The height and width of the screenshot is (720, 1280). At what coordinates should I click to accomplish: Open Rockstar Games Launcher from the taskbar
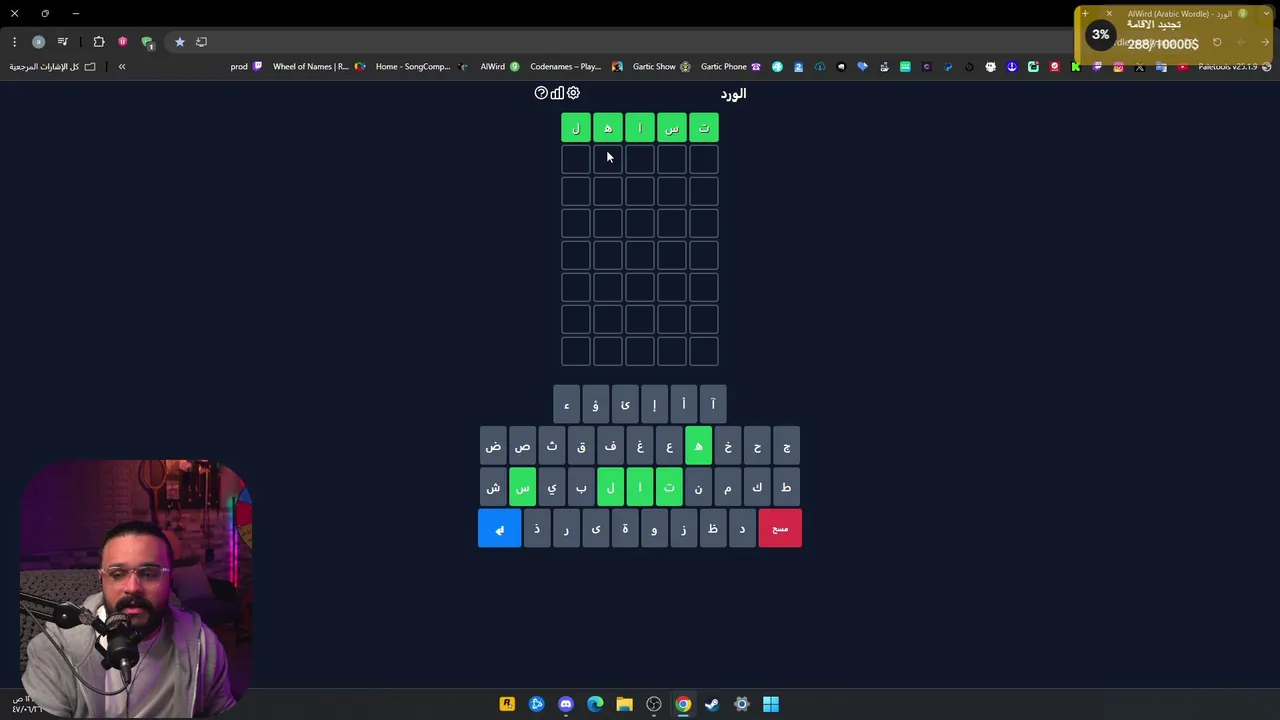(x=507, y=704)
